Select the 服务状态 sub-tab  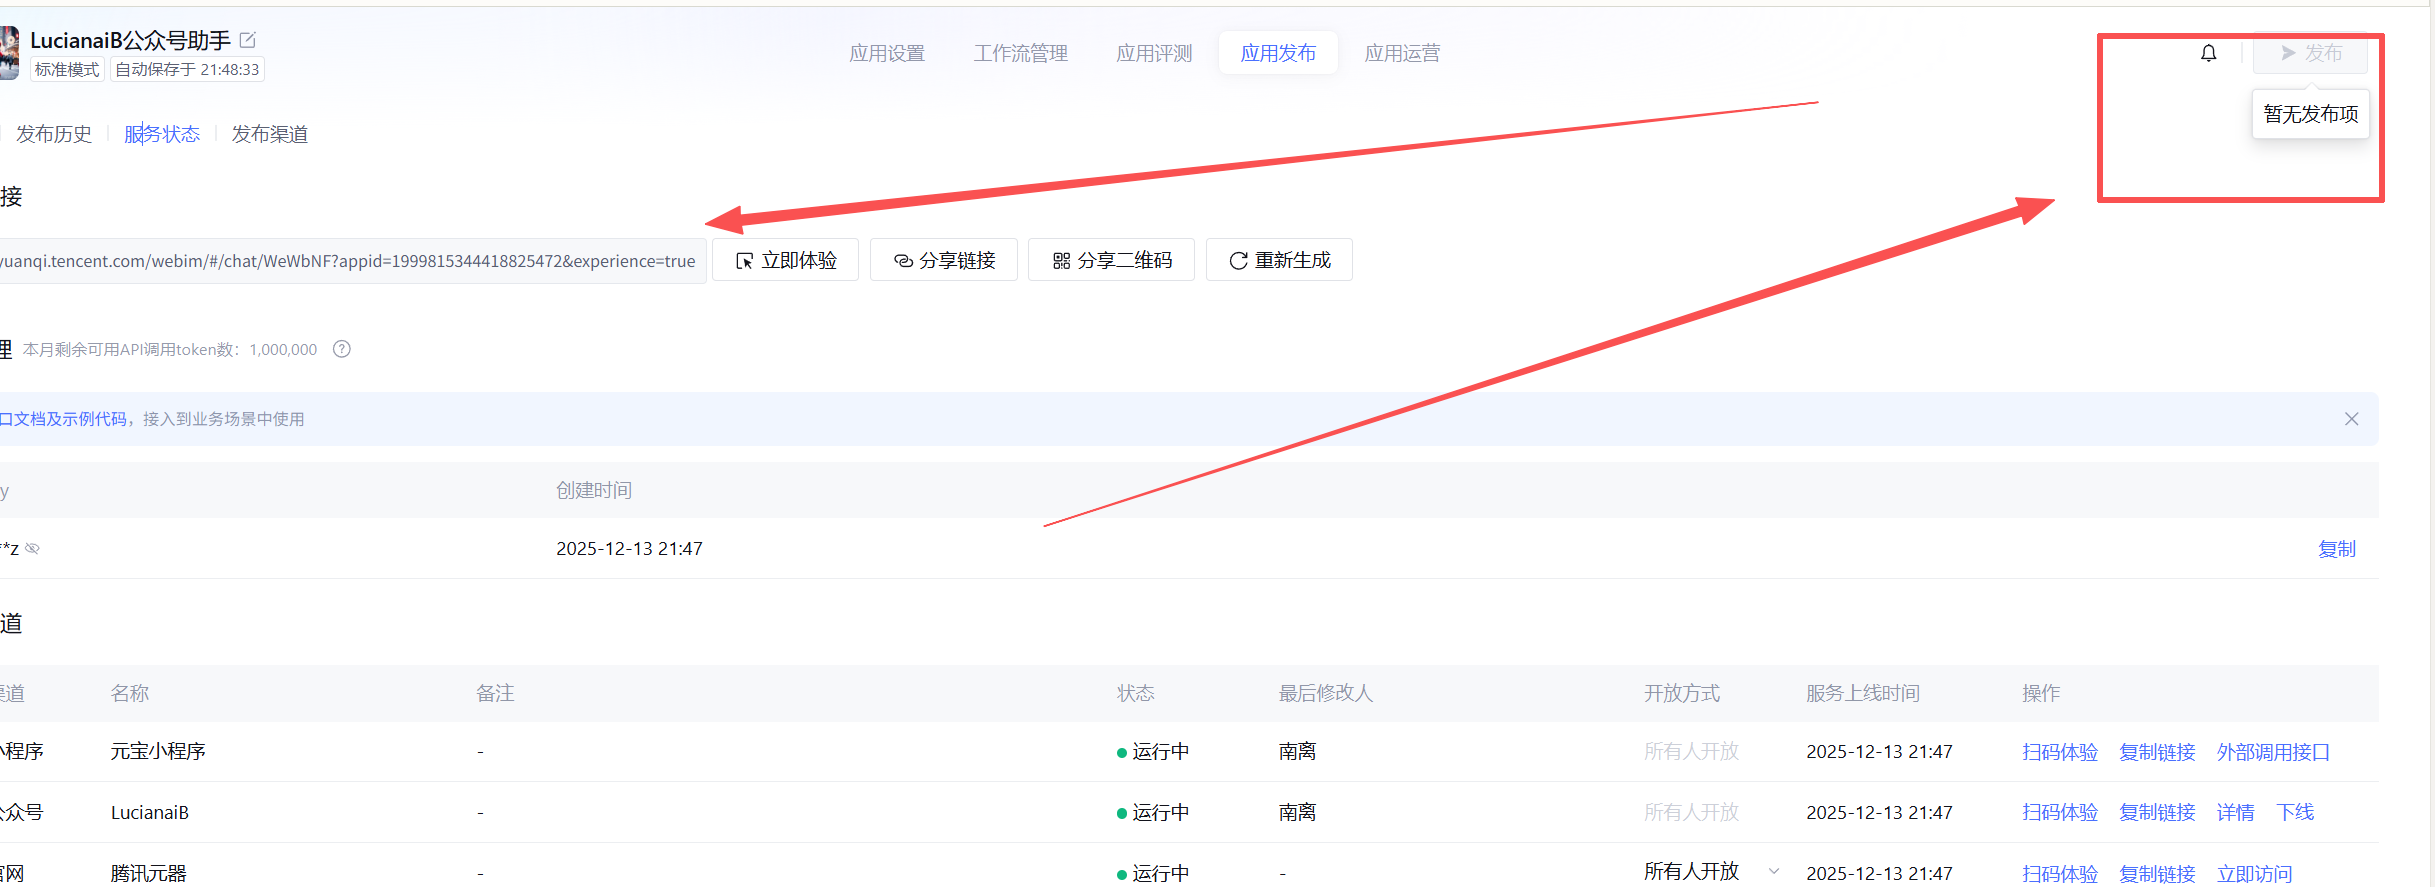pos(162,134)
